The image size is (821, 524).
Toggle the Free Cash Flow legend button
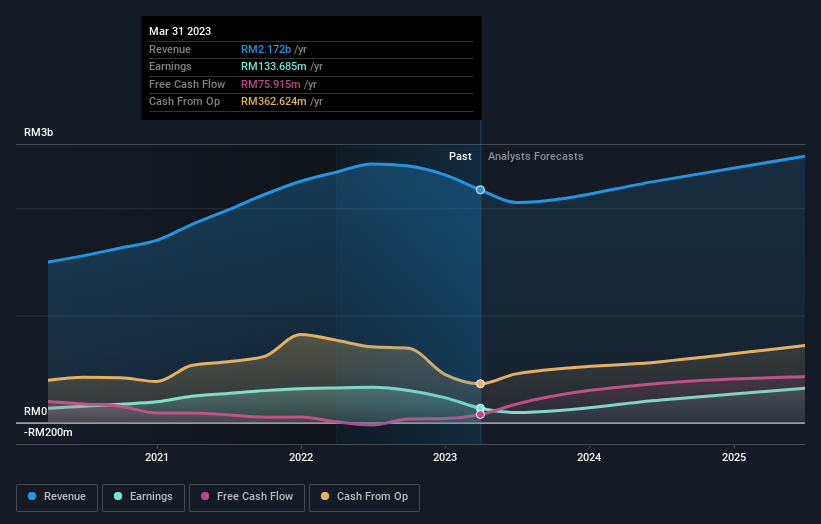[247, 497]
